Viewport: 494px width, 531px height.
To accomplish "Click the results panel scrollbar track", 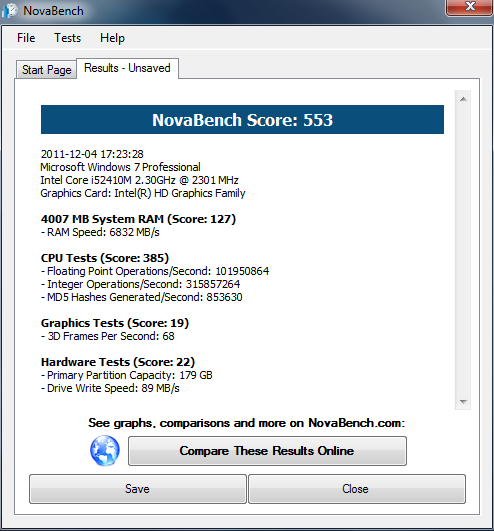I will coord(463,250).
